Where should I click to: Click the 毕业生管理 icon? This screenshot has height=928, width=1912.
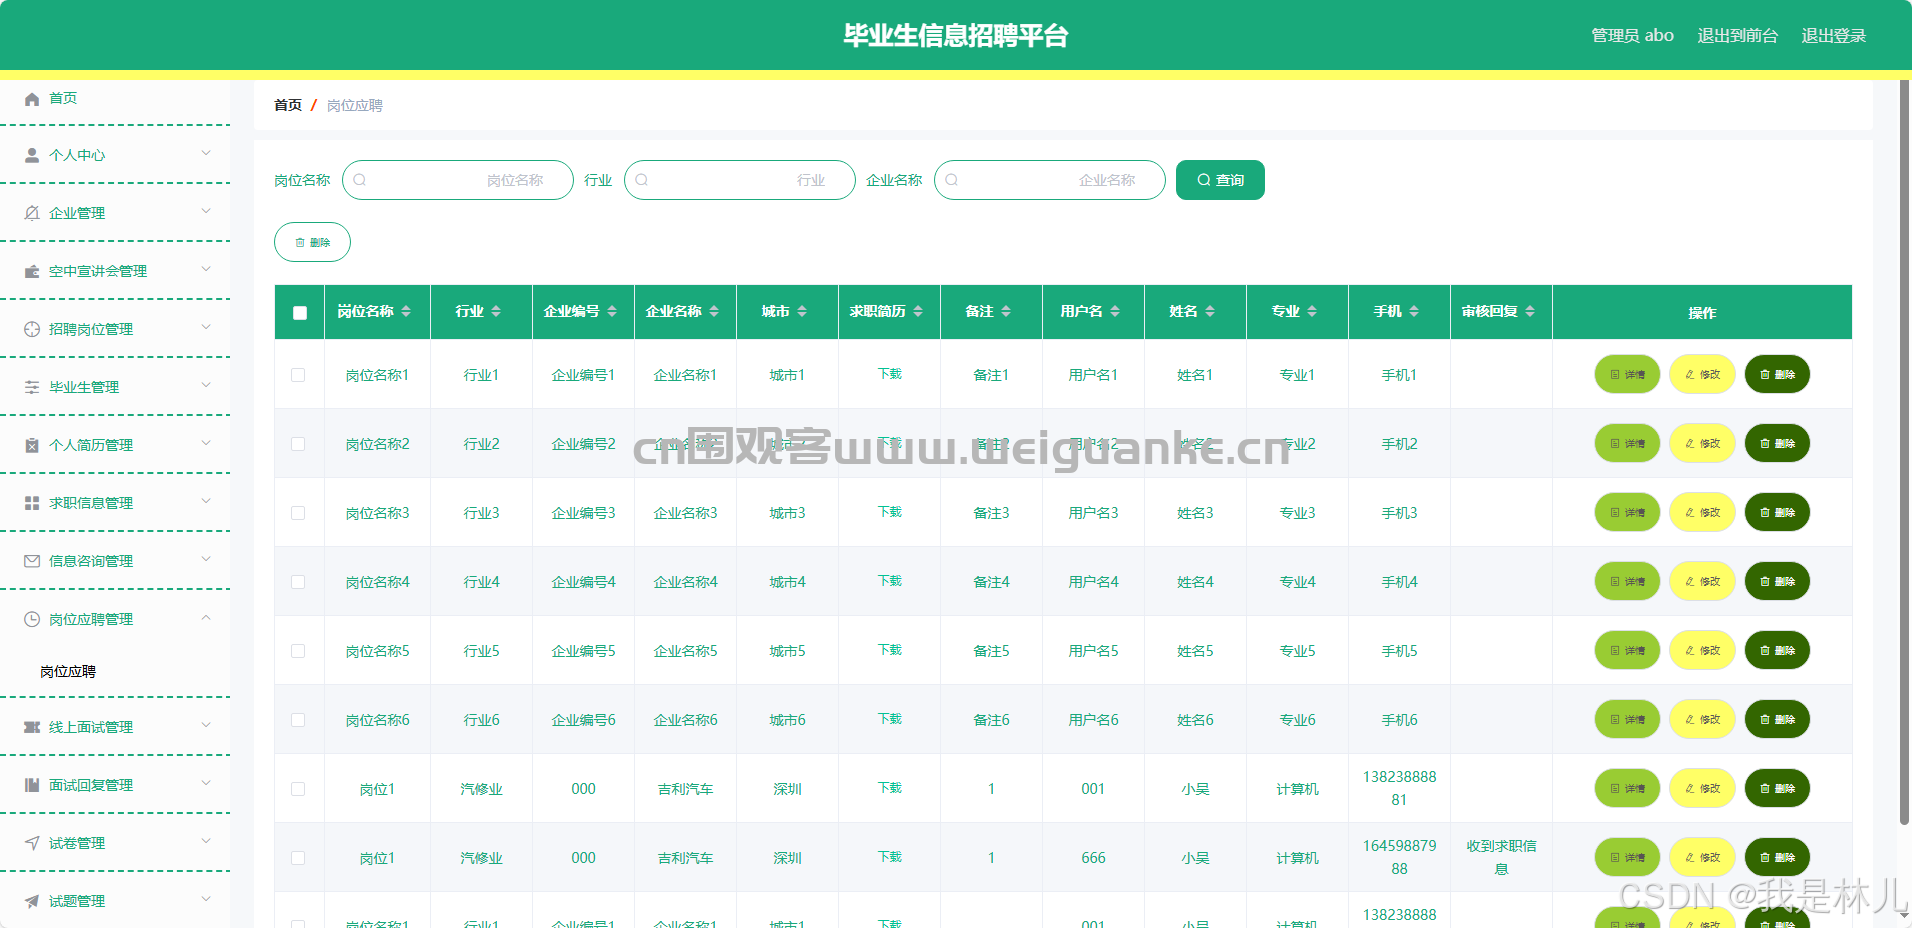point(32,387)
